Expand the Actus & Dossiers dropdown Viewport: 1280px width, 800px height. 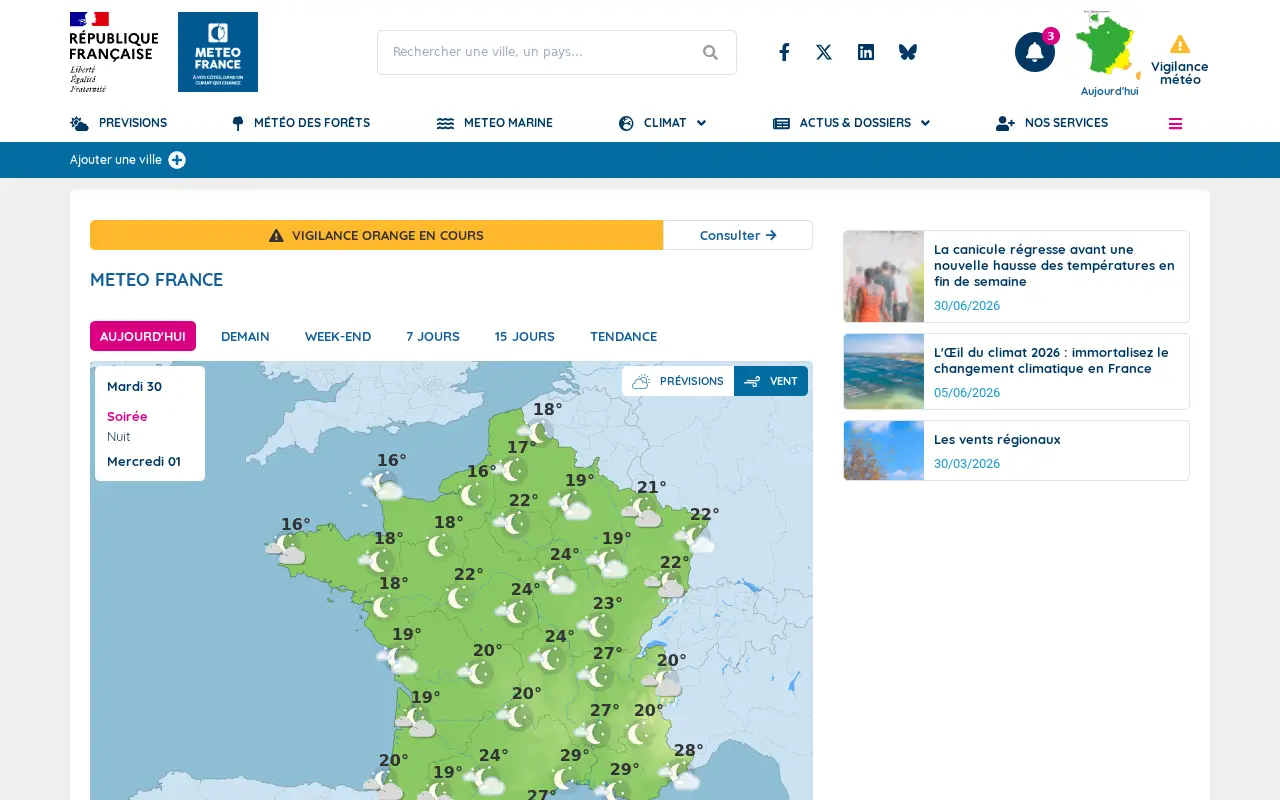(852, 124)
